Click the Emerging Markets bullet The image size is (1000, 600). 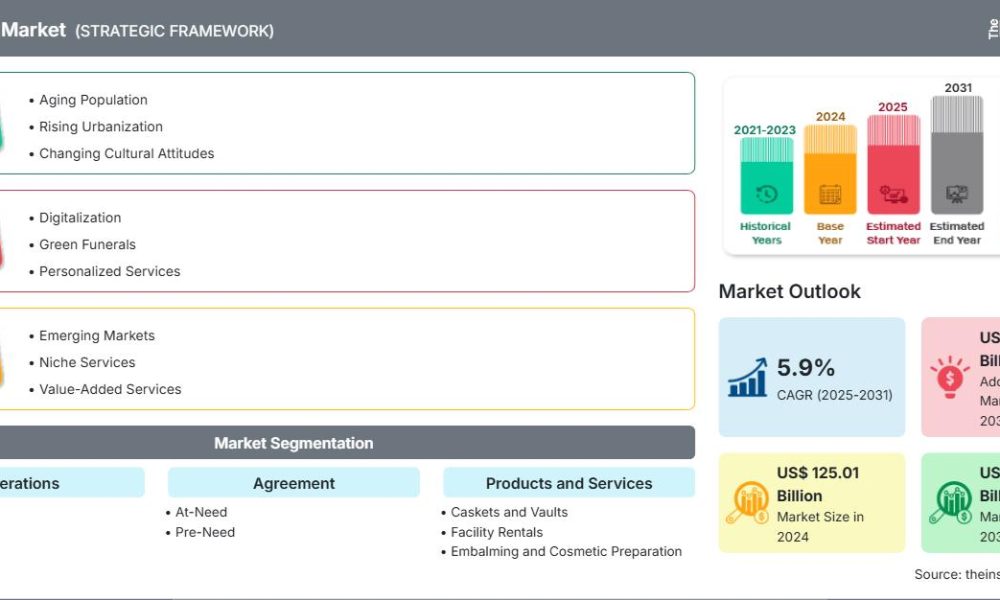(97, 336)
